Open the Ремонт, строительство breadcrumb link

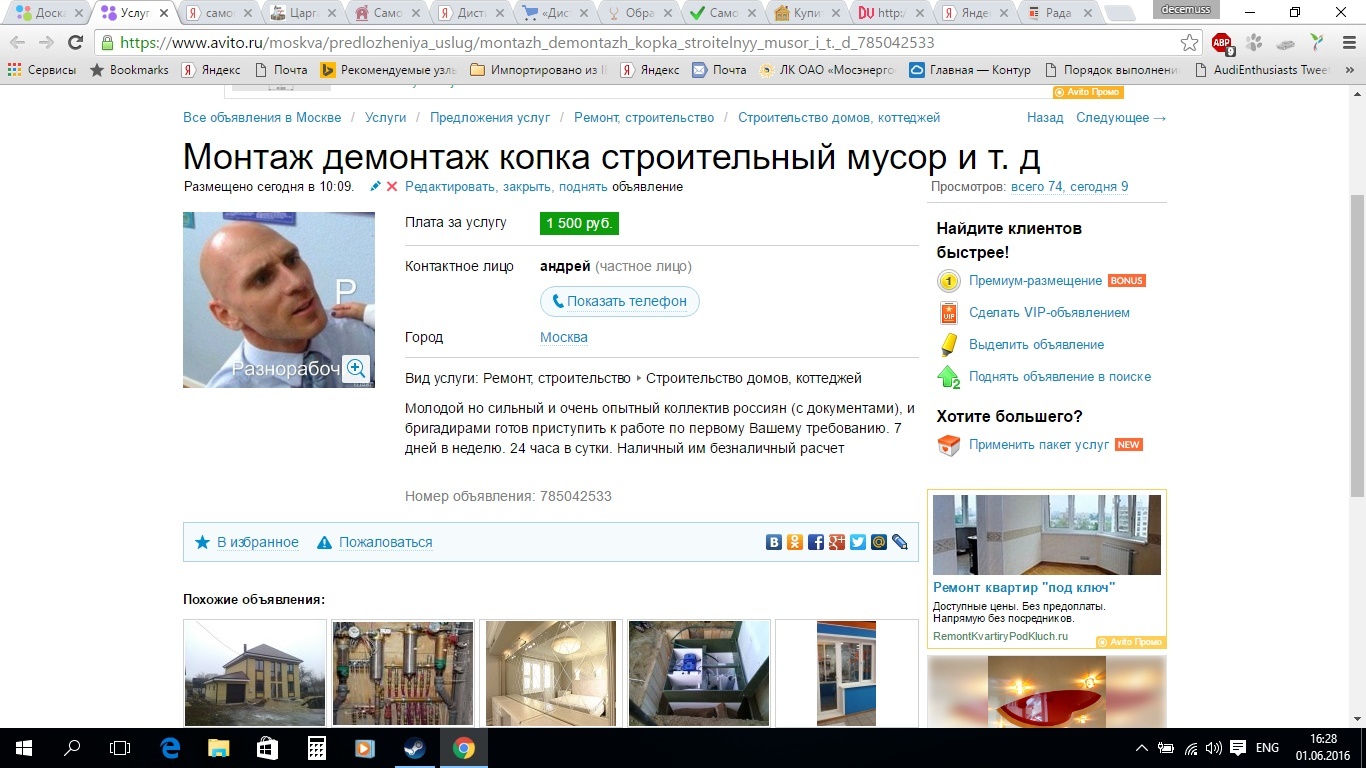coord(644,118)
